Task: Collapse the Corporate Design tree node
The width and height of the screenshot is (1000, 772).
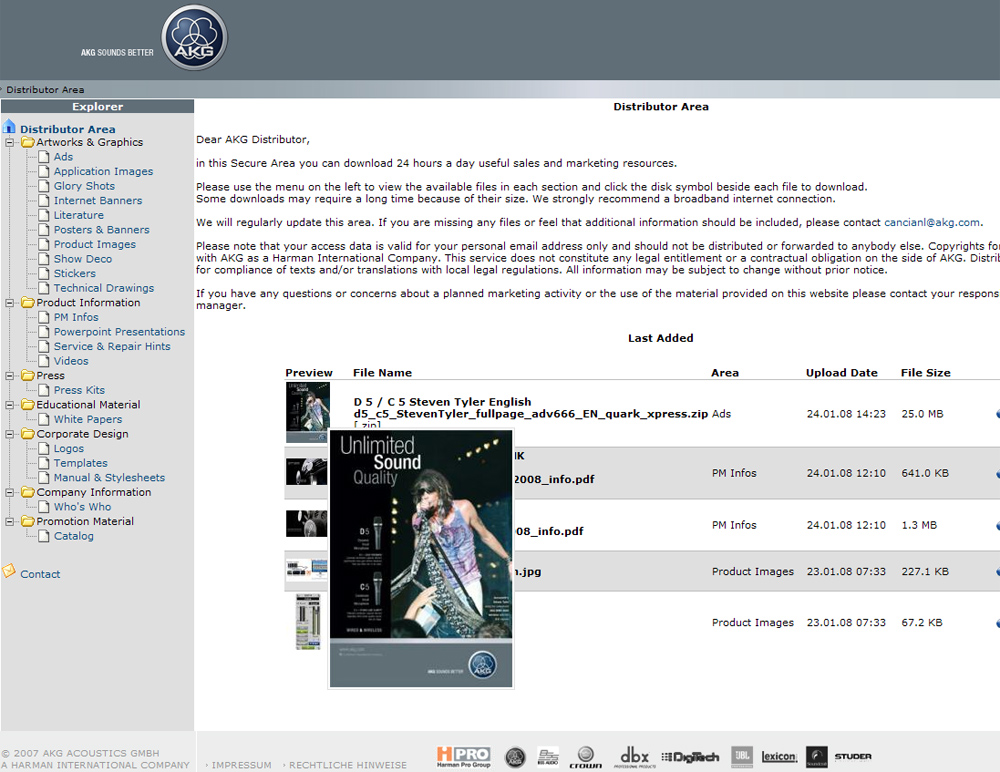Action: coord(10,435)
